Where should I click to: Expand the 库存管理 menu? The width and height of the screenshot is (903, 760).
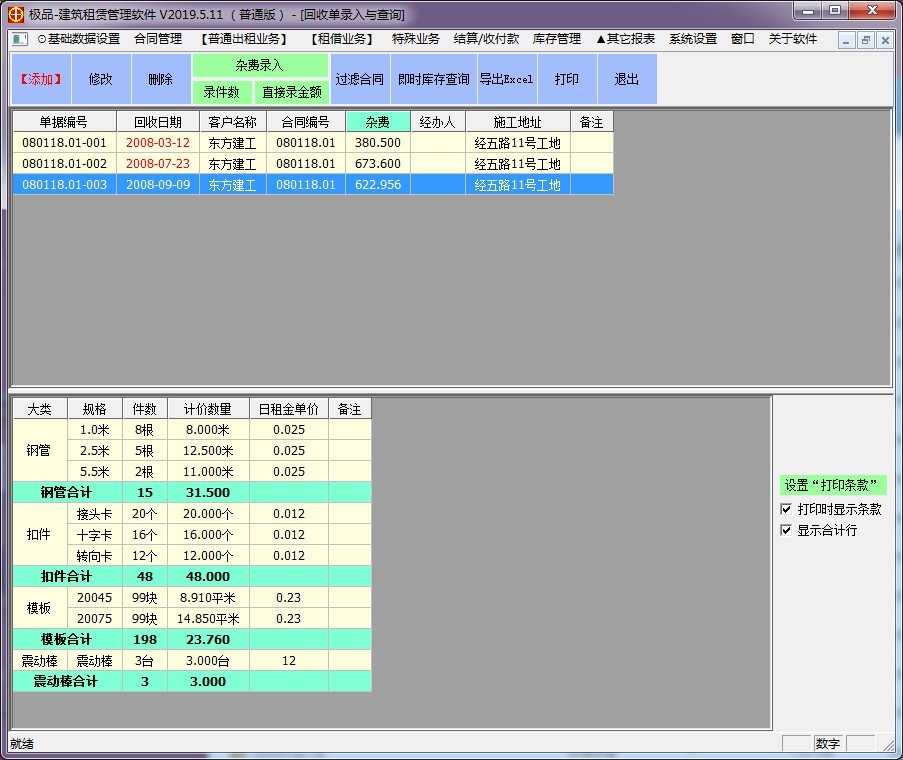pos(557,39)
